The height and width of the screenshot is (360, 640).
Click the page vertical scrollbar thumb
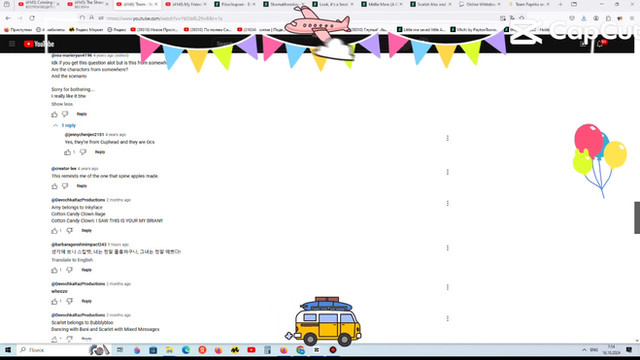637,218
